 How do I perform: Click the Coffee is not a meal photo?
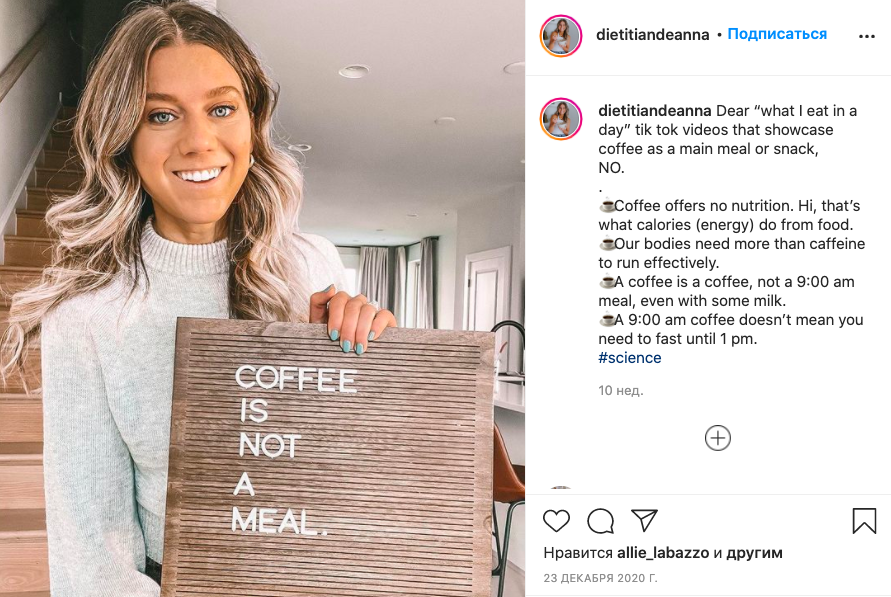(263, 299)
